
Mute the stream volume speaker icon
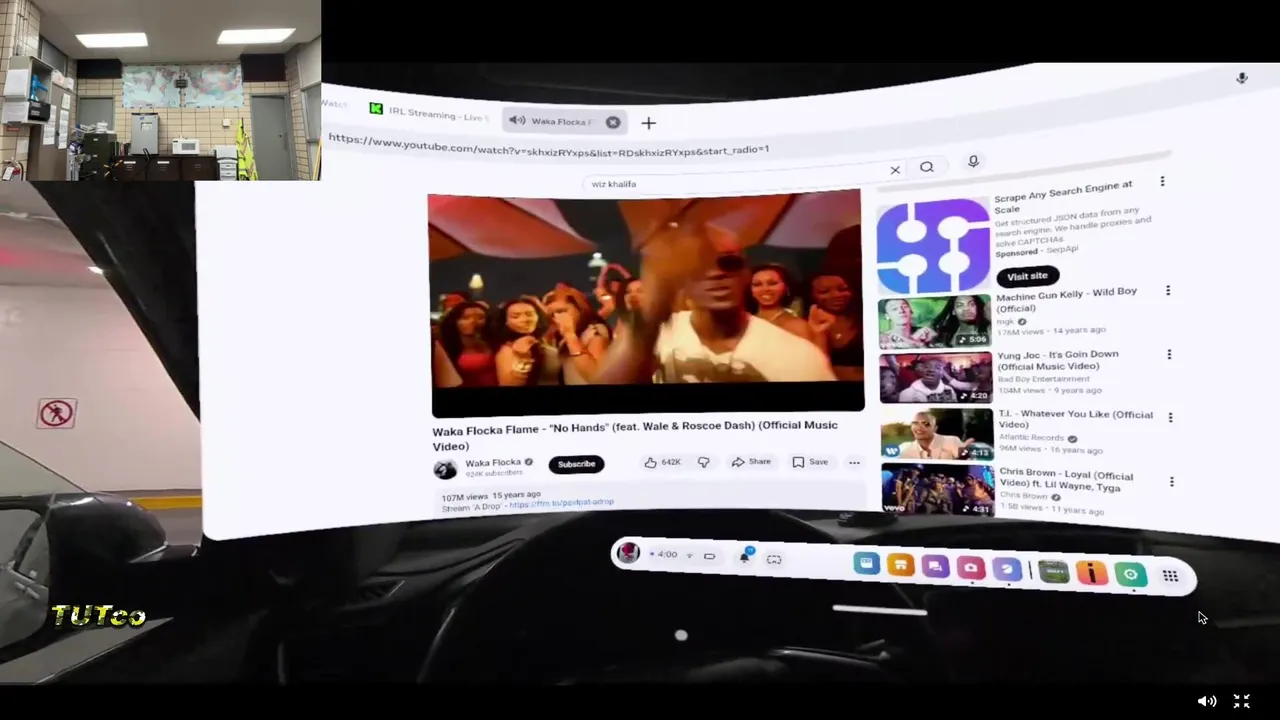pyautogui.click(x=1207, y=701)
